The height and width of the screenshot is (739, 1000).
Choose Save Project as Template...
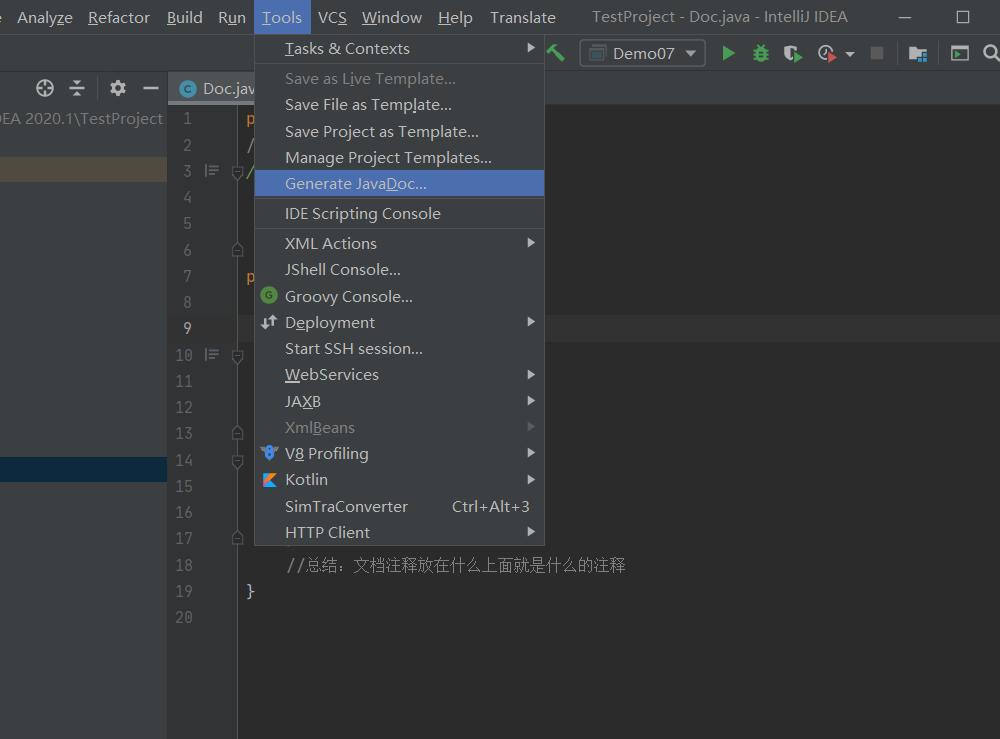click(x=399, y=131)
